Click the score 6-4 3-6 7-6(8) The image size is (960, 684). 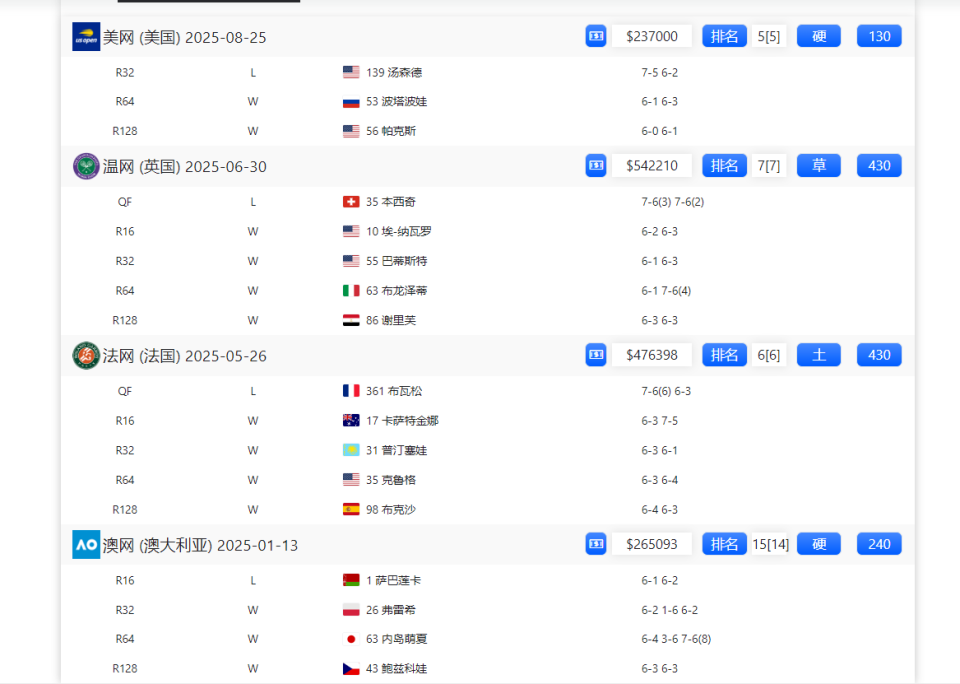(x=676, y=639)
